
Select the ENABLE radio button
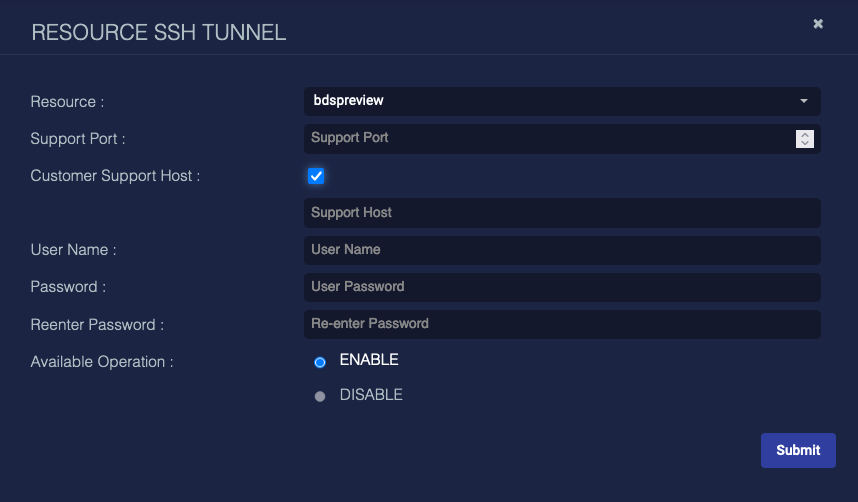click(320, 362)
